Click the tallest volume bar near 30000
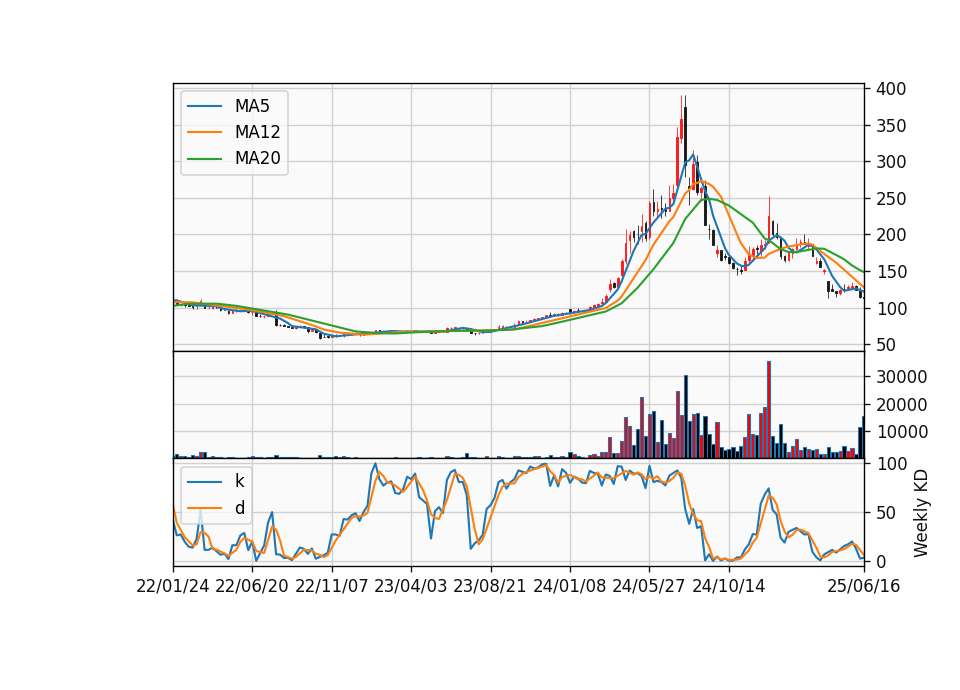The height and width of the screenshot is (690, 960). 769,410
